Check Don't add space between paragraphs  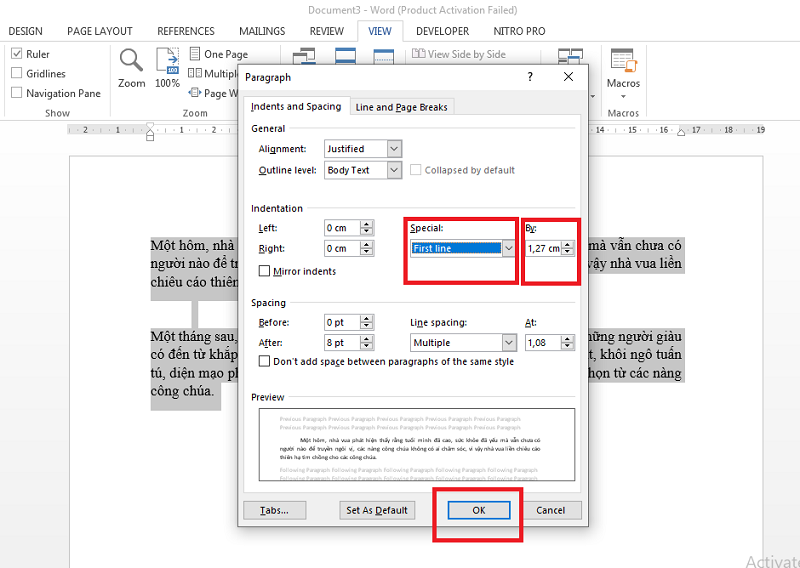point(264,361)
